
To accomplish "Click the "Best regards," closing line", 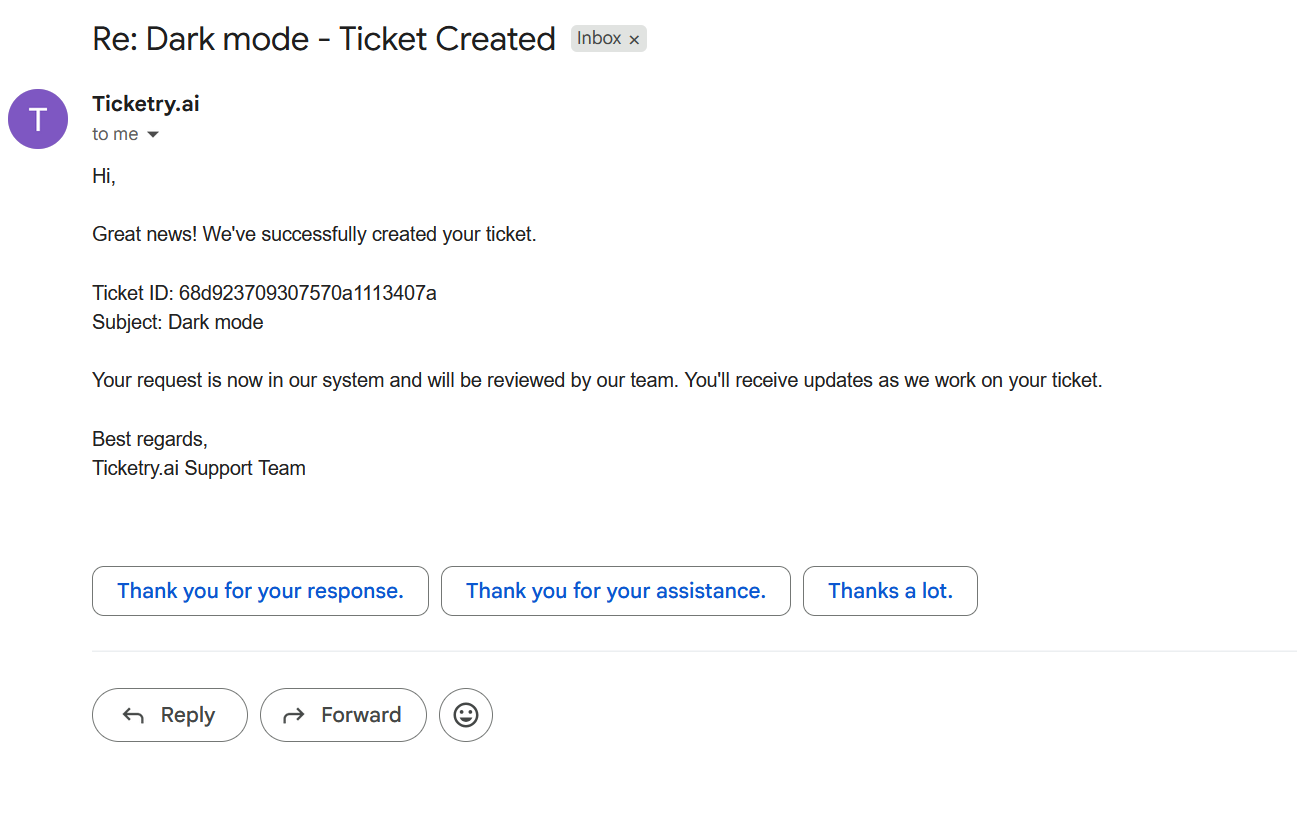I will [150, 439].
